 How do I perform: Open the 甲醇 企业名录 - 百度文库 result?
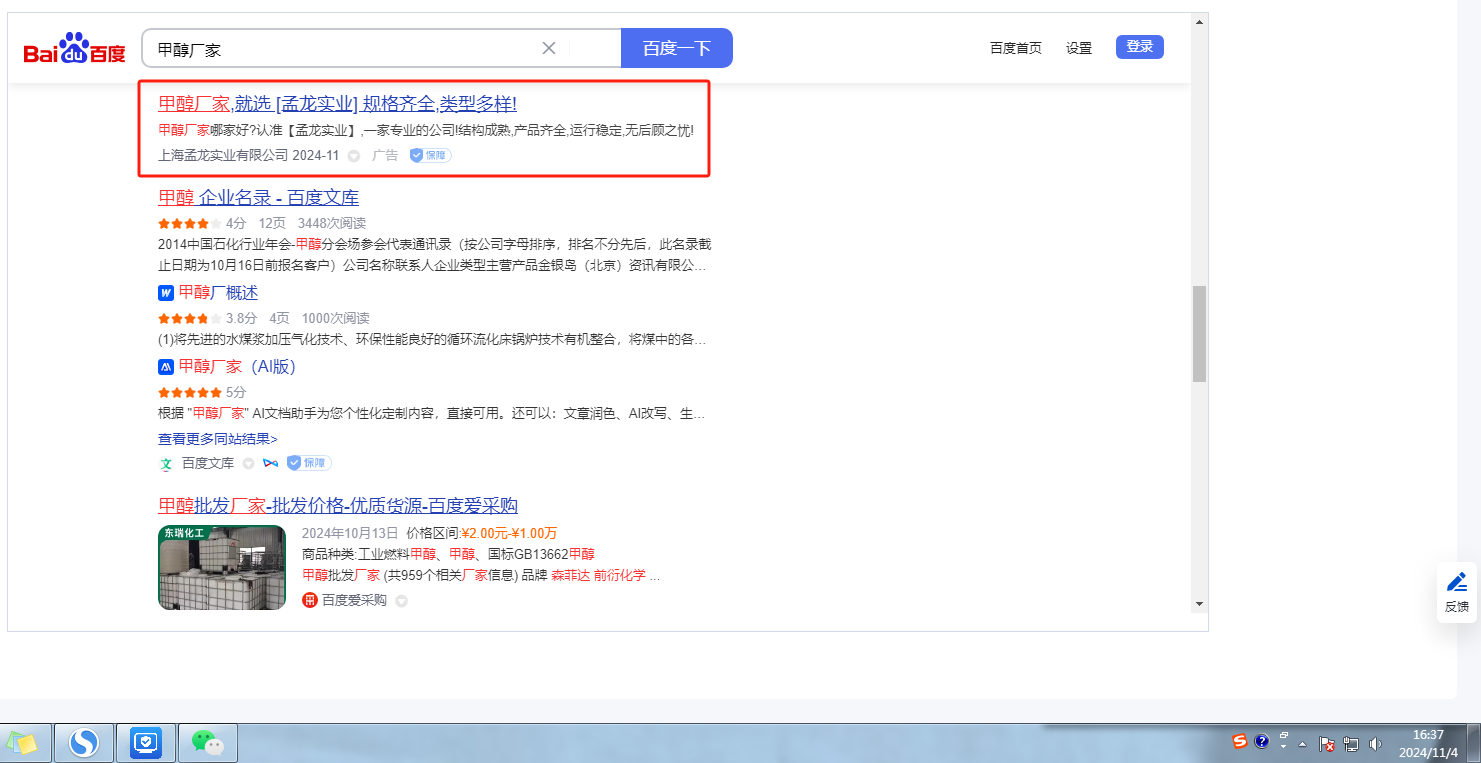point(258,198)
